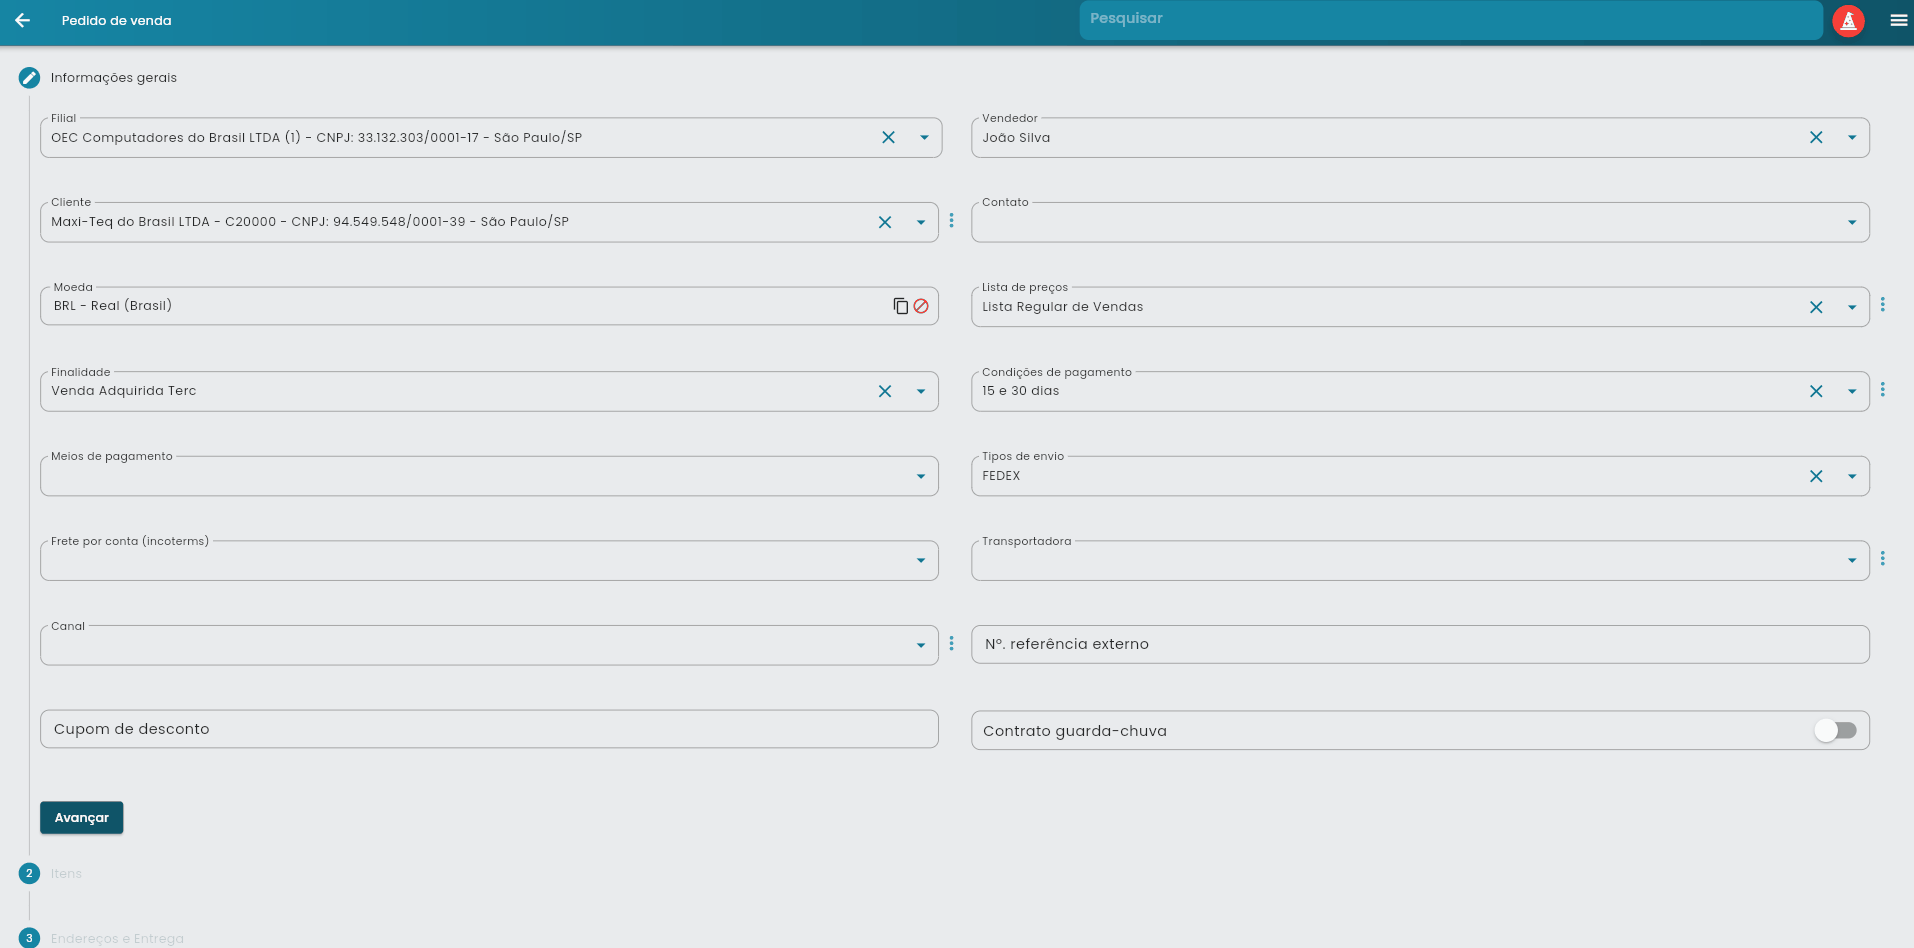This screenshot has height=948, width=1914.
Task: Click the red user avatar icon
Action: point(1848,20)
